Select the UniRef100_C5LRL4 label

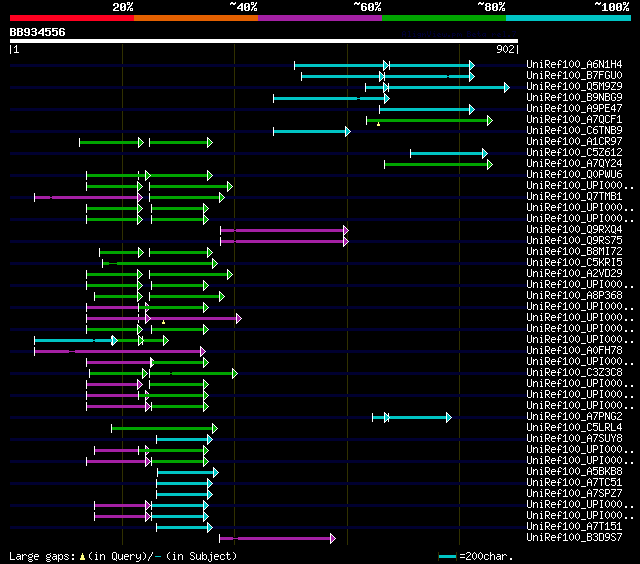pyautogui.click(x=574, y=428)
